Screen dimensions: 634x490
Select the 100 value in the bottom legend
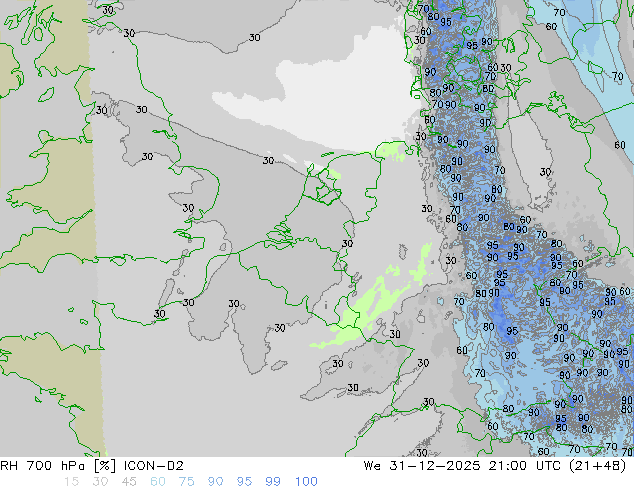[306, 482]
